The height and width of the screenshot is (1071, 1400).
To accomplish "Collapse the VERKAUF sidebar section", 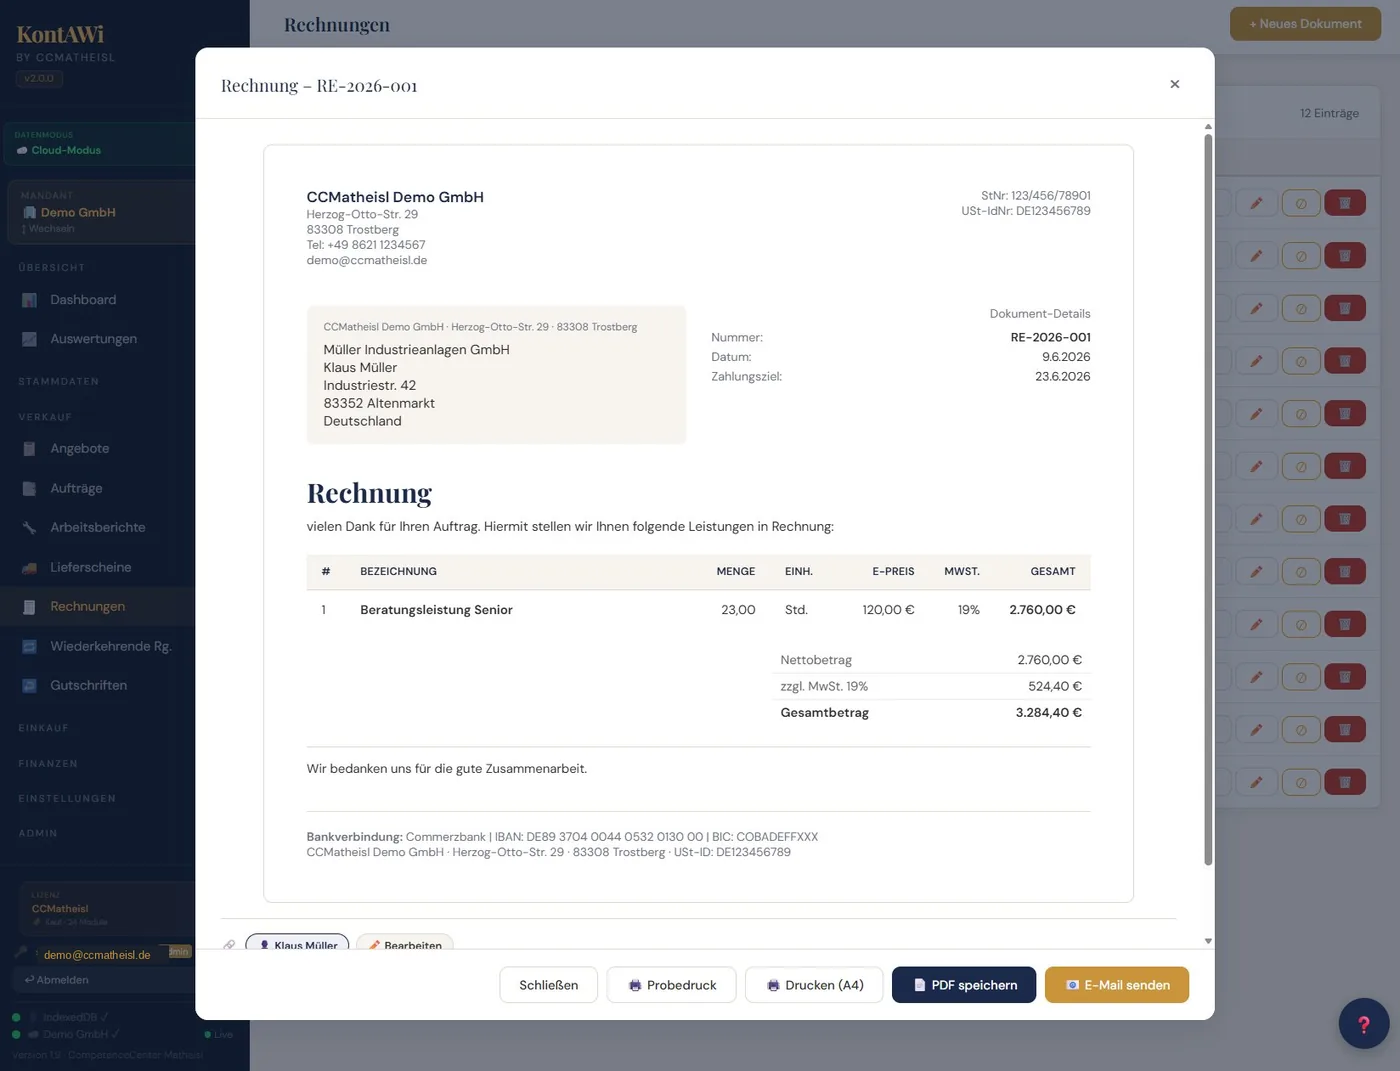I will click(45, 417).
